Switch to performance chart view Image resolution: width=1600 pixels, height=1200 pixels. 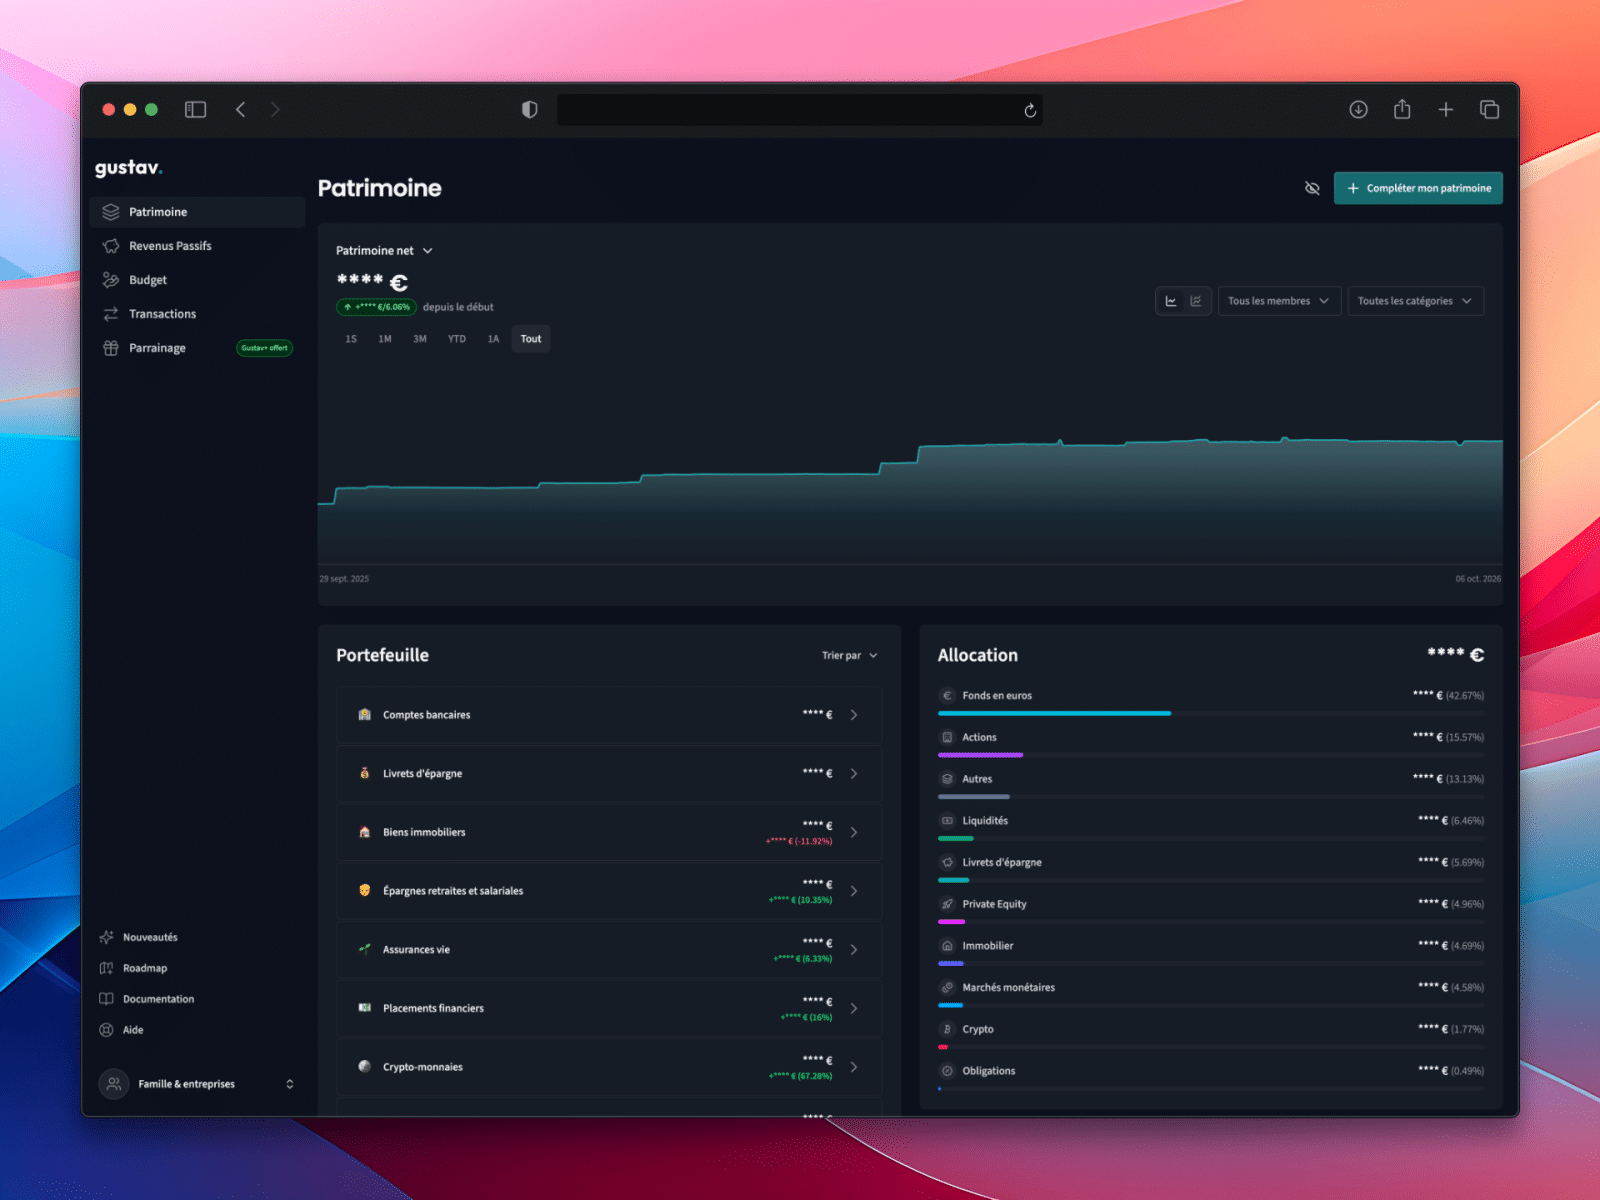1196,301
